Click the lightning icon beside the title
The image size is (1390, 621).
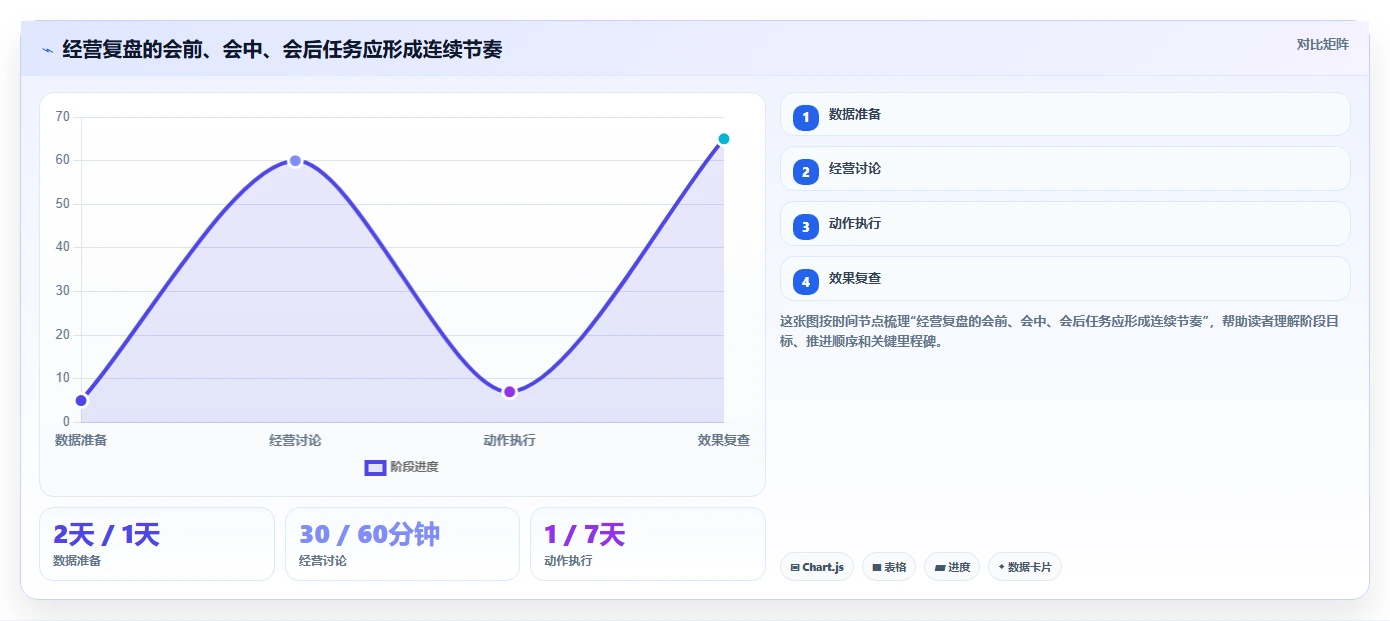[x=47, y=50]
